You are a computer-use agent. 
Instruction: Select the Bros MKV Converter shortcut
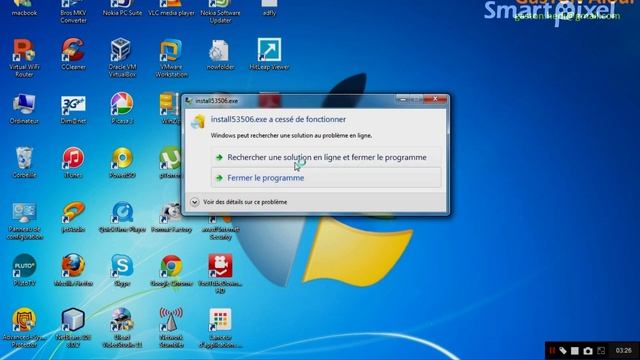(73, 12)
